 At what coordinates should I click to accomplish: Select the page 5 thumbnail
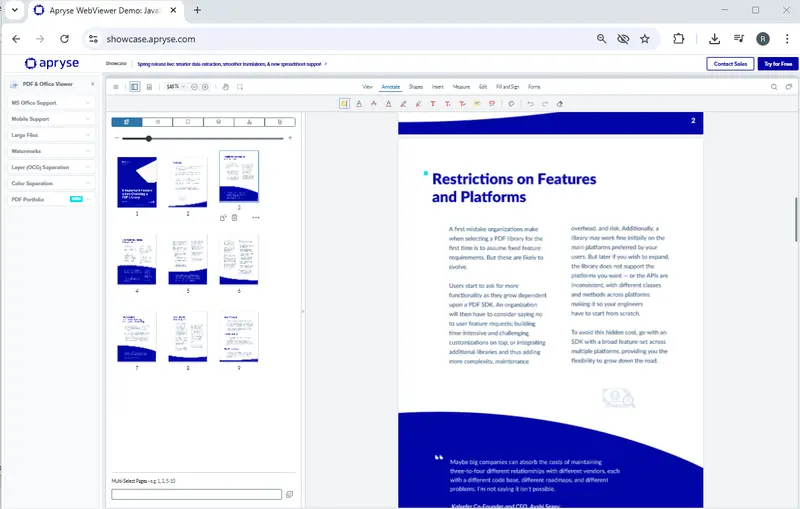point(188,259)
